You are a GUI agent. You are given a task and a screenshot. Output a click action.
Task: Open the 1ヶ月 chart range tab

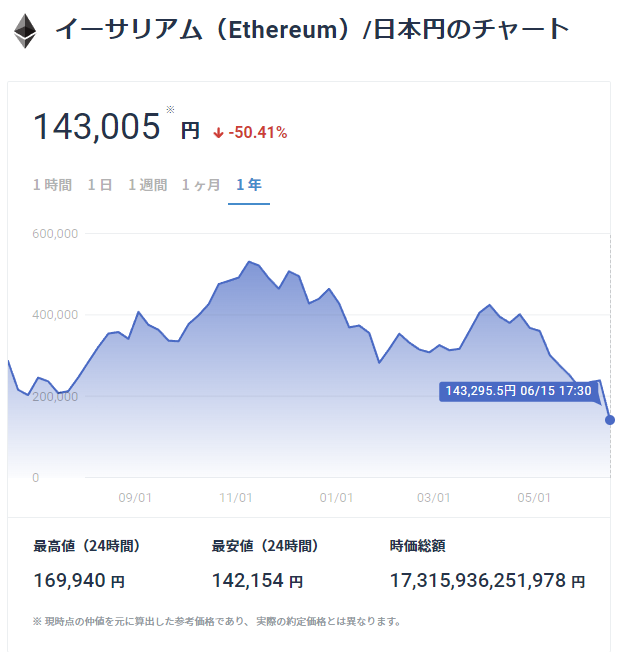click(201, 185)
